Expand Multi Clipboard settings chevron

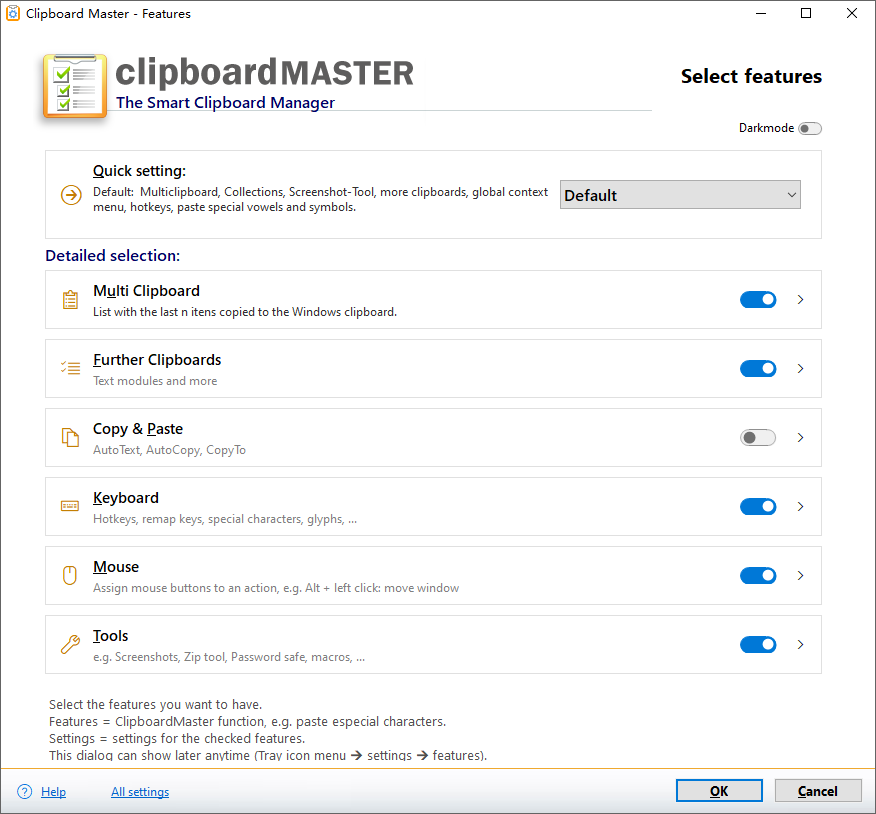point(800,299)
